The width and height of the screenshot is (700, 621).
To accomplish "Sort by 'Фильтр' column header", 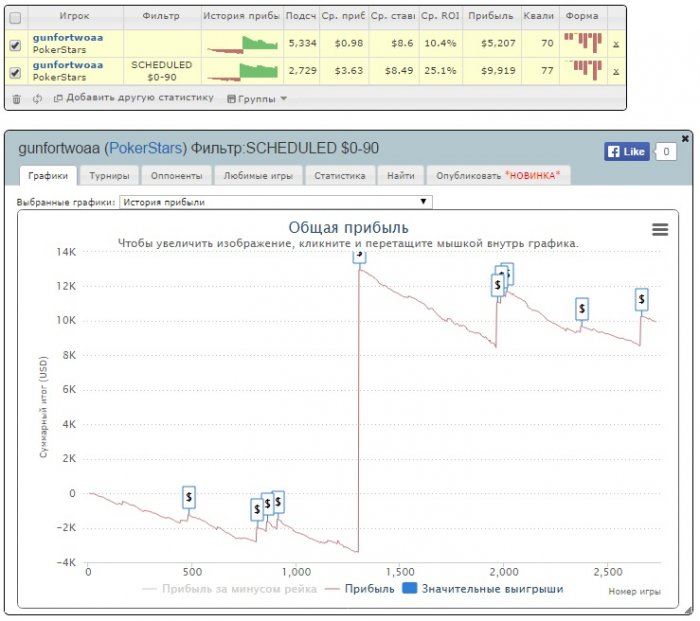I will click(161, 16).
